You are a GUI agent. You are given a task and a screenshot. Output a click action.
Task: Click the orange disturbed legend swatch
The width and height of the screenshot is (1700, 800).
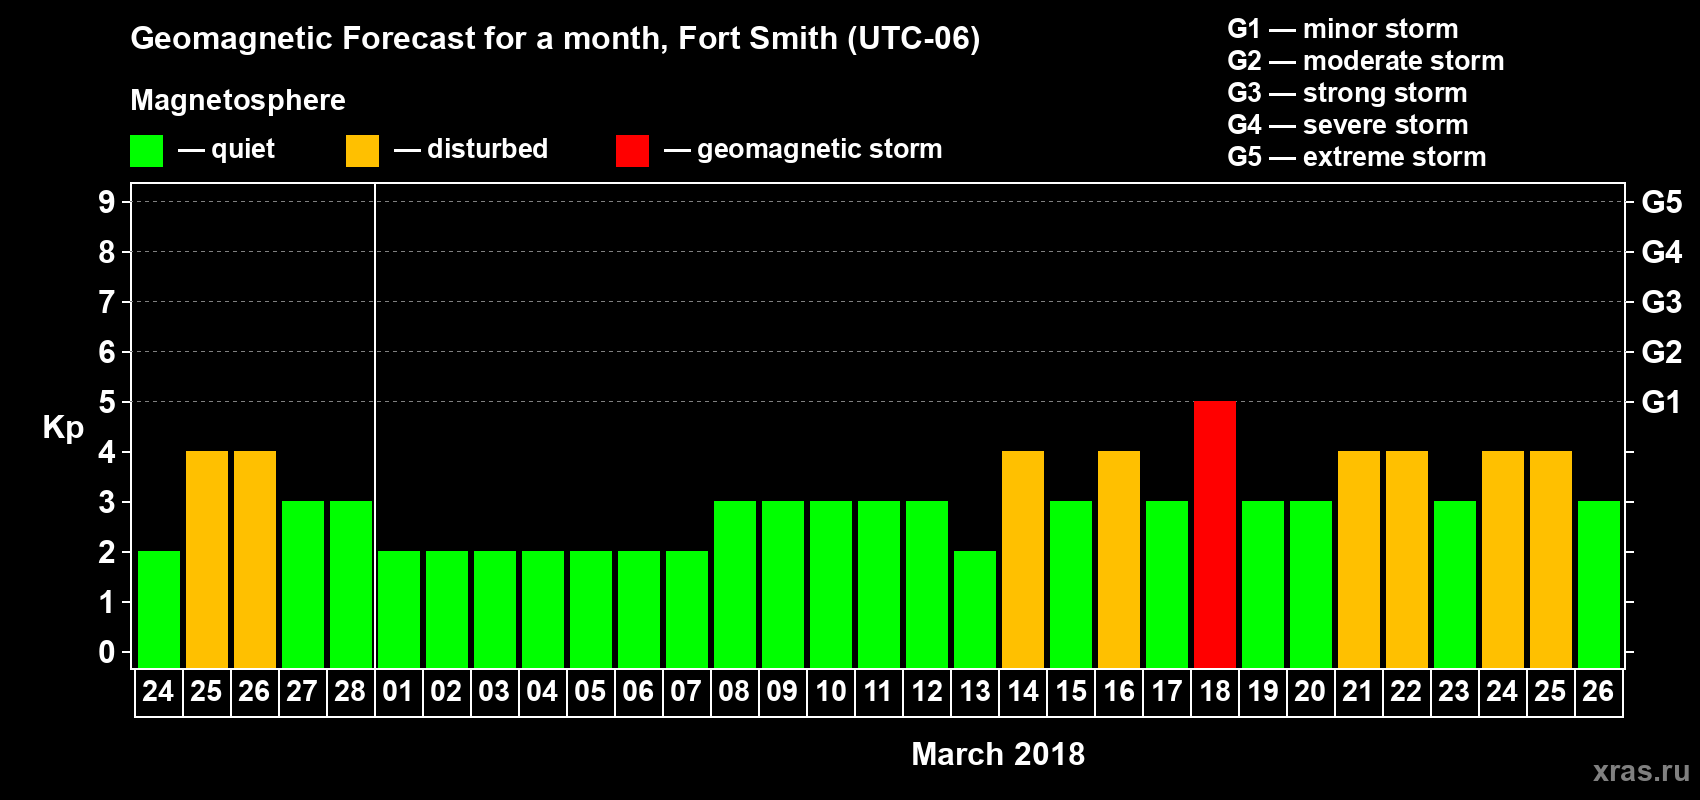coord(362,151)
